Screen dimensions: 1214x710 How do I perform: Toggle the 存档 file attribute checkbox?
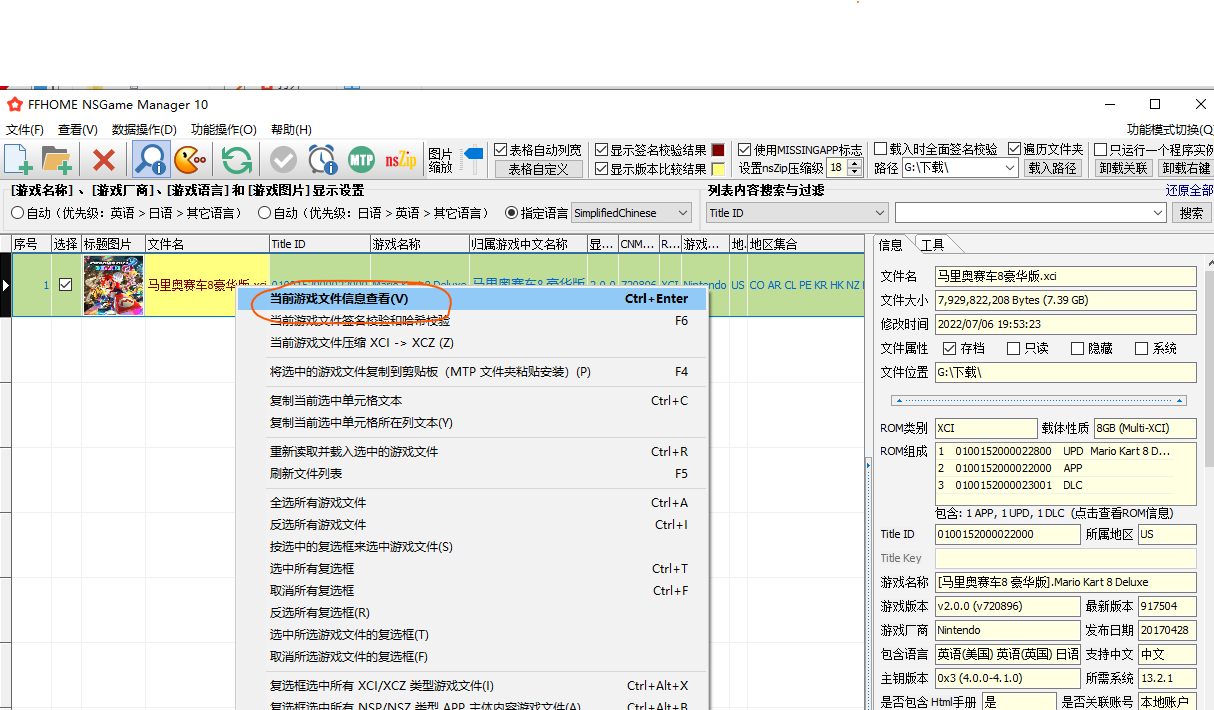click(x=950, y=349)
